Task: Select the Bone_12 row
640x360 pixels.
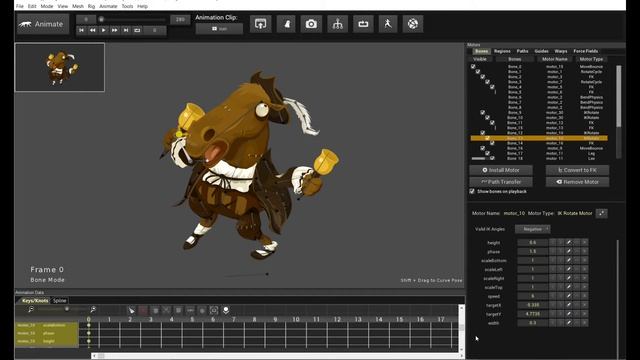Action: (539, 133)
